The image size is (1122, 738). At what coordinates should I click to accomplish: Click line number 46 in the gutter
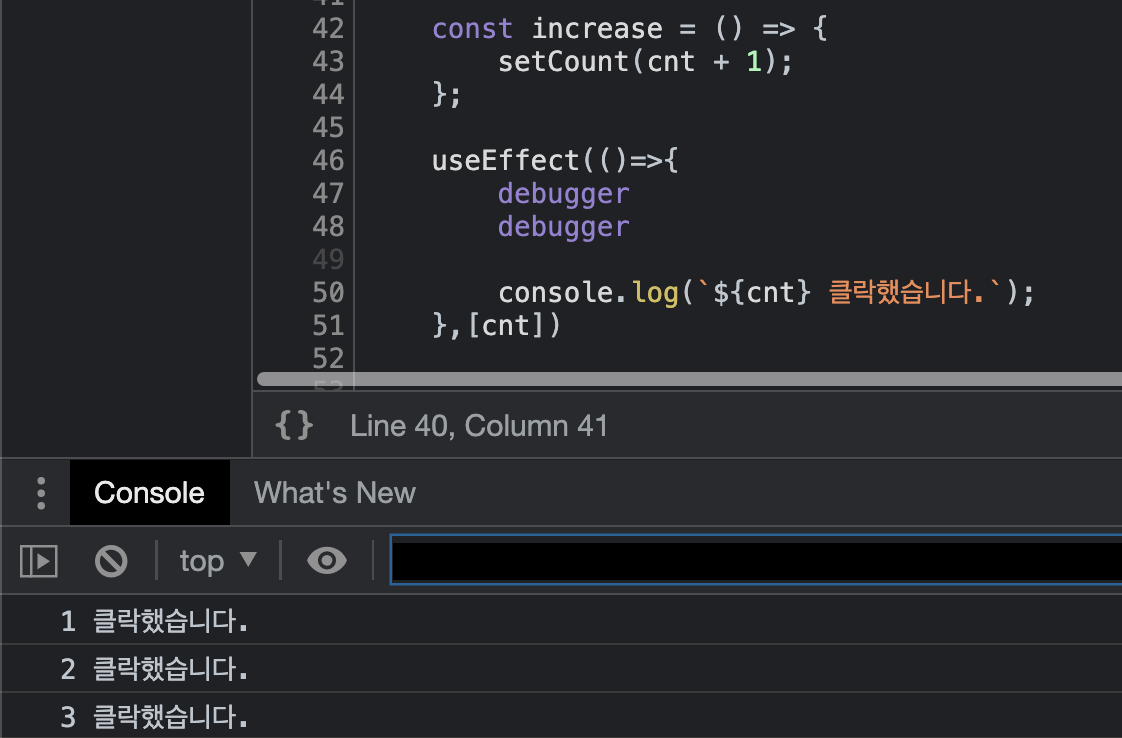coord(327,159)
